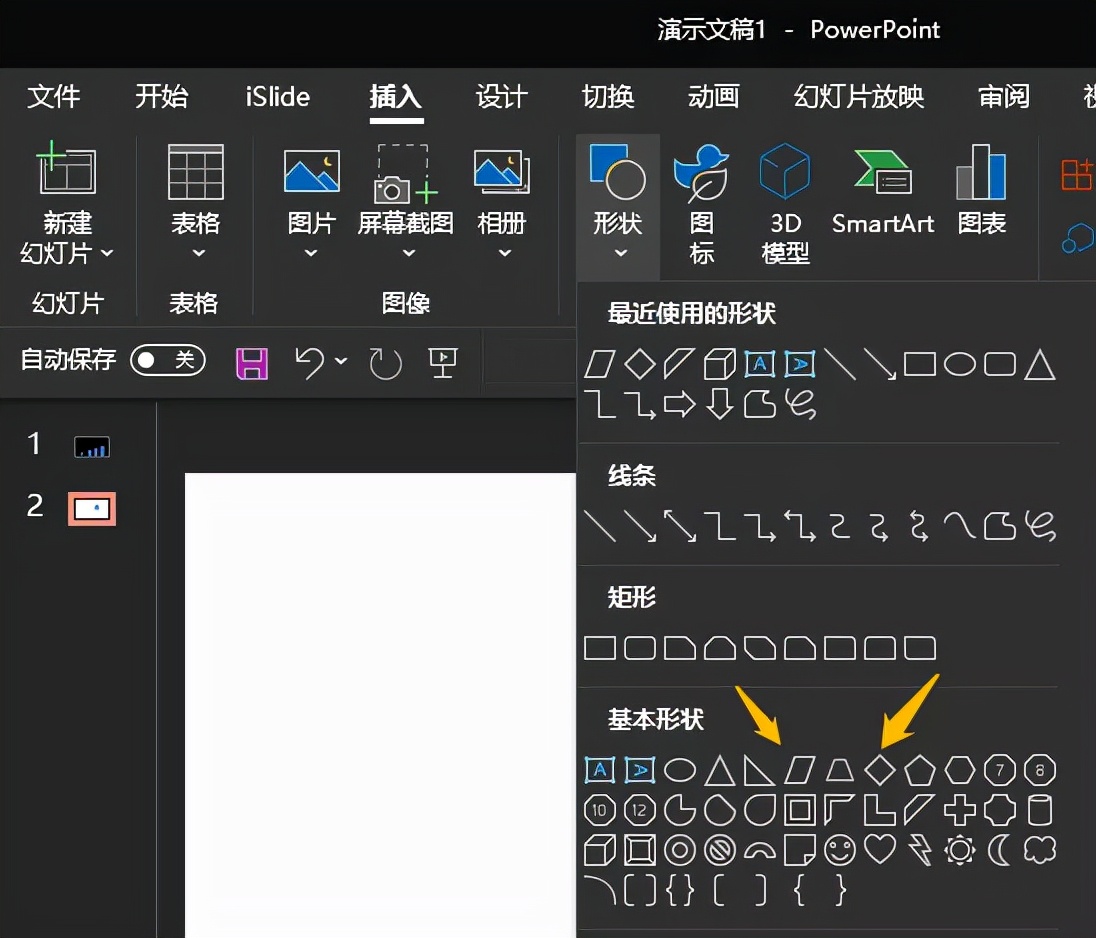This screenshot has width=1096, height=938.
Task: Undo the last action
Action: coord(310,363)
